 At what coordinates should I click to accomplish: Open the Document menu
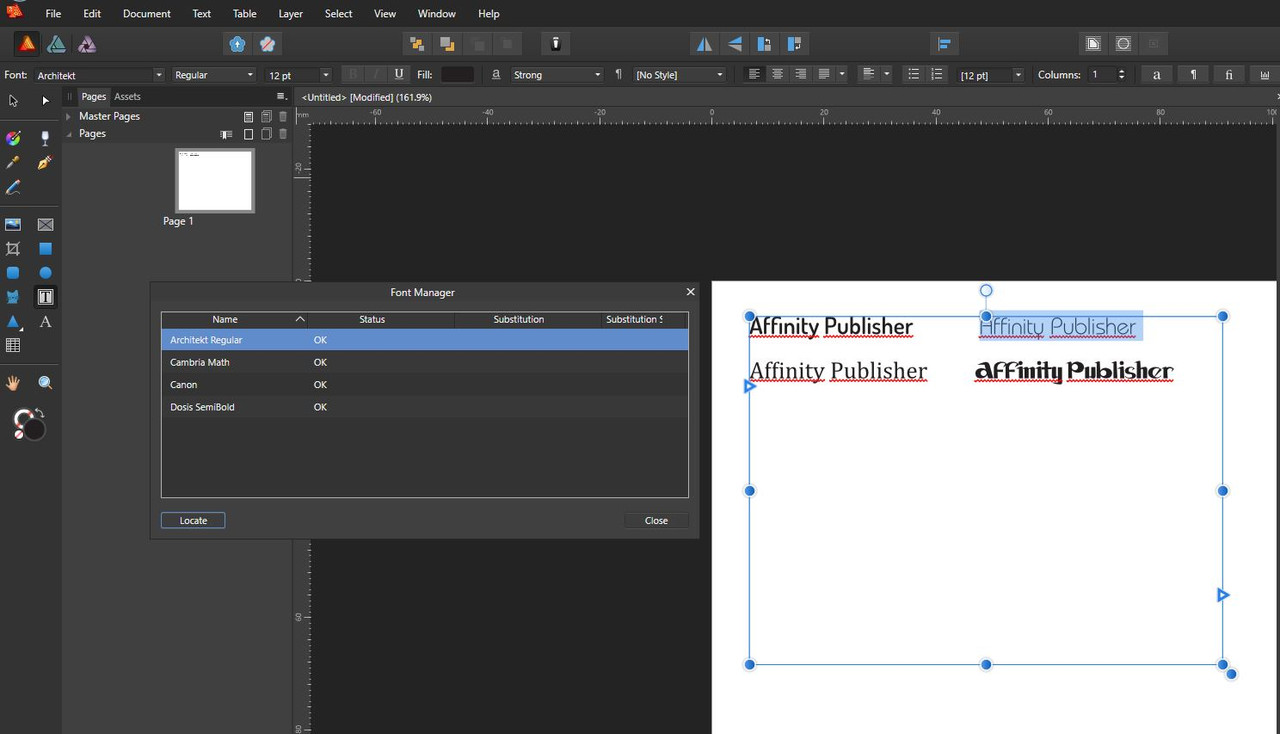[x=146, y=14]
